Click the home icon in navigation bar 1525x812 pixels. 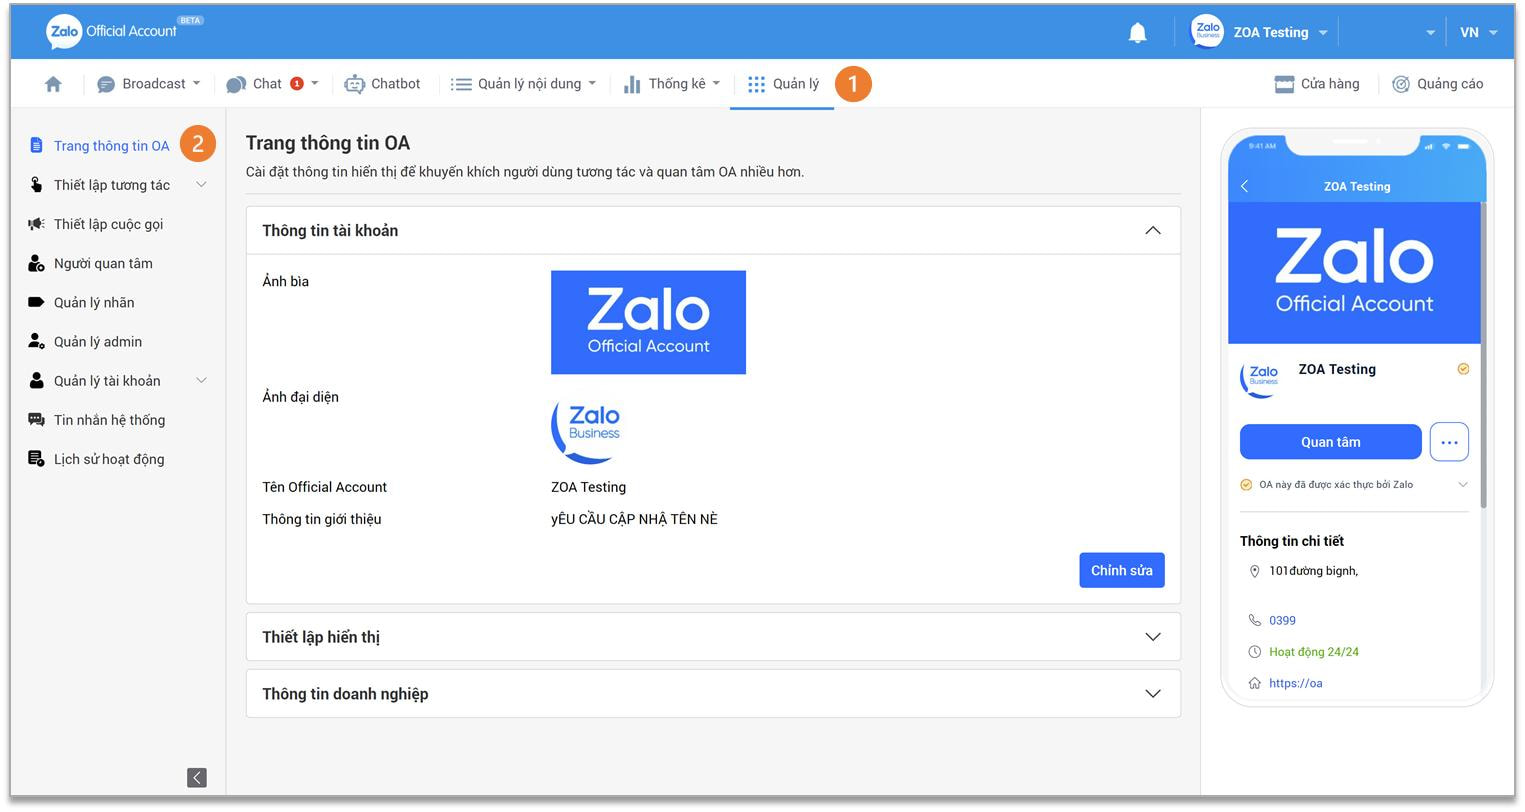(53, 84)
